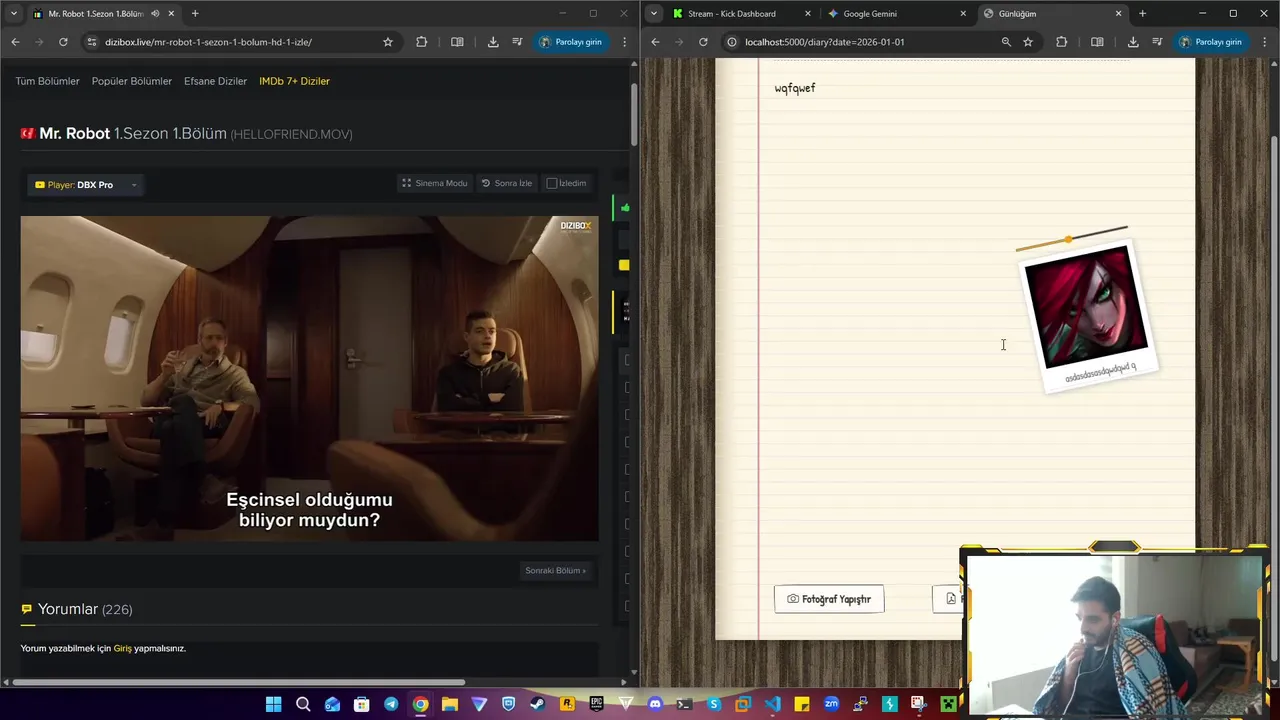The height and width of the screenshot is (720, 1280).
Task: Toggle the İzledim watched checkbox
Action: click(551, 183)
